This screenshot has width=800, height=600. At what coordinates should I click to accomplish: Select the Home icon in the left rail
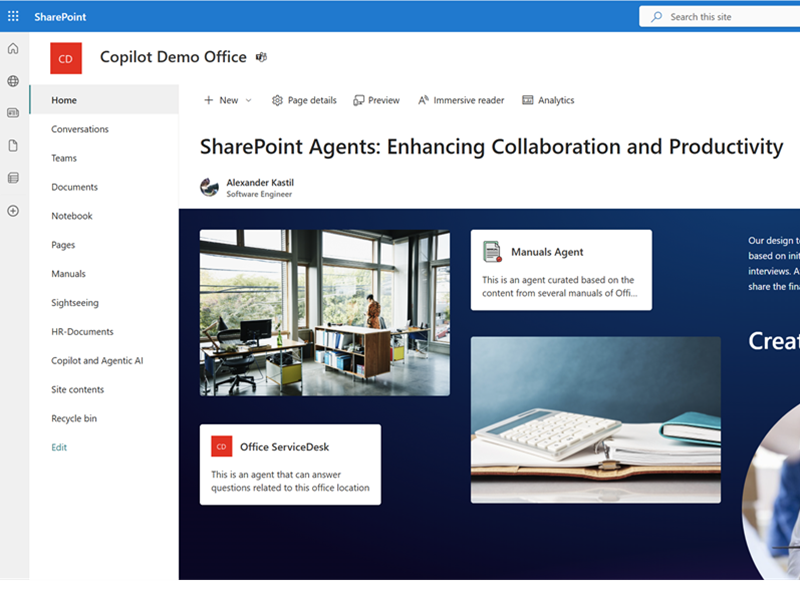point(12,48)
